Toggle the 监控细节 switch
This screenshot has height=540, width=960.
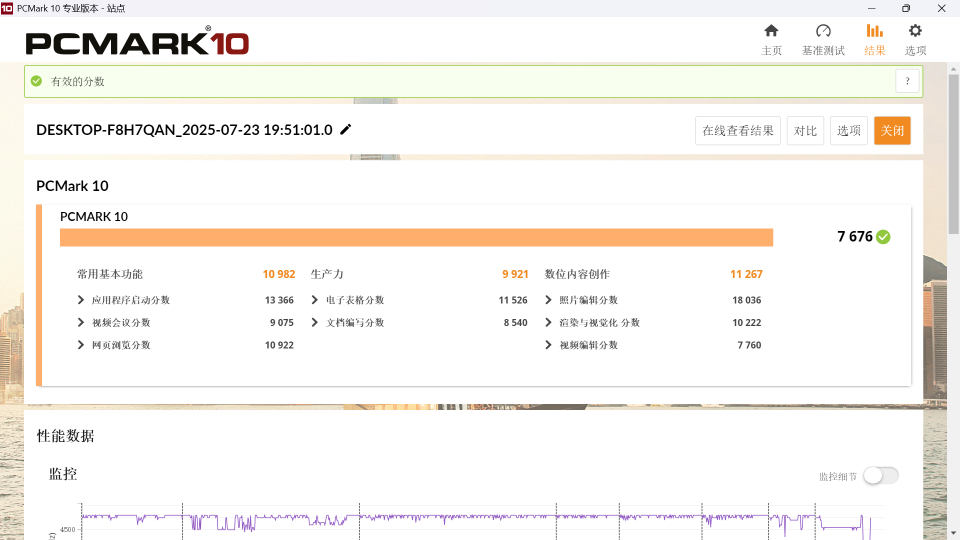(880, 475)
